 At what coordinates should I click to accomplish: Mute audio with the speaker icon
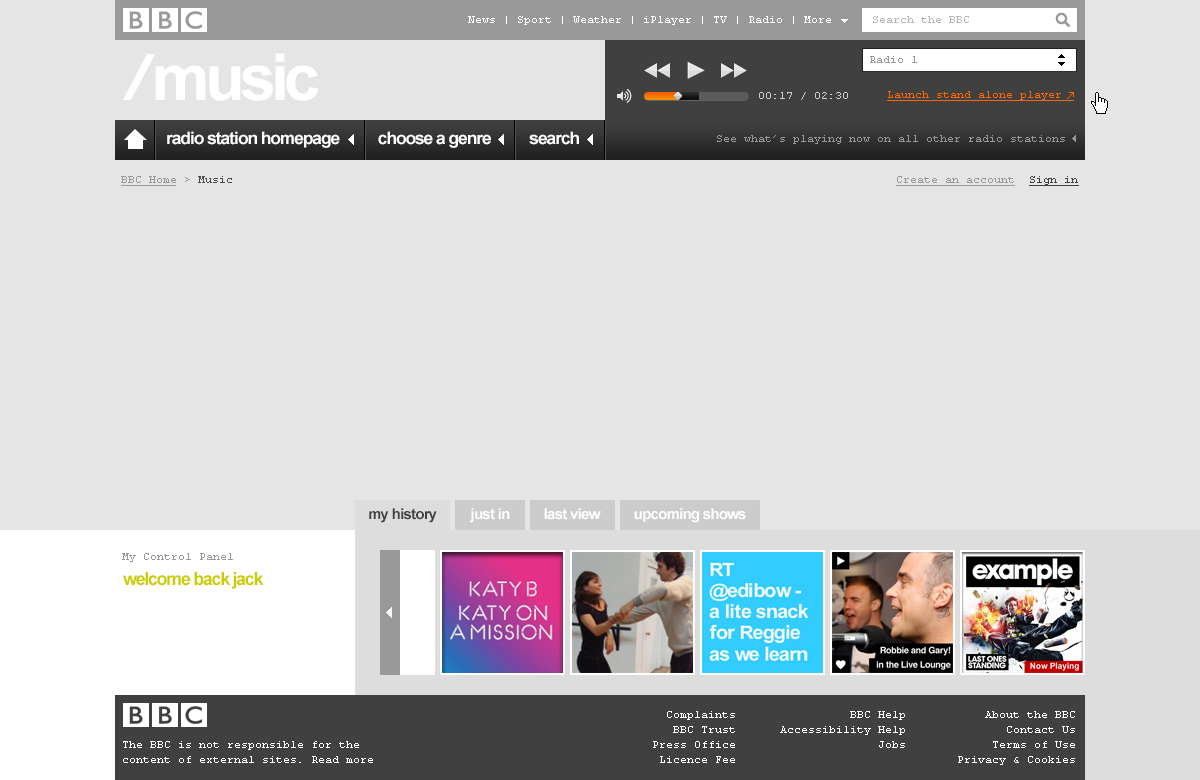click(x=624, y=96)
